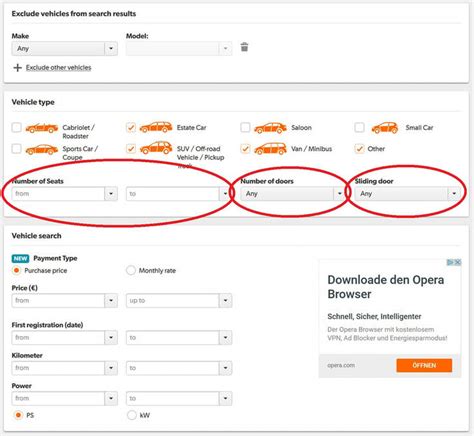Click the trash icon to remove excluded vehicle
Screen dimensions: 474x436
point(244,47)
